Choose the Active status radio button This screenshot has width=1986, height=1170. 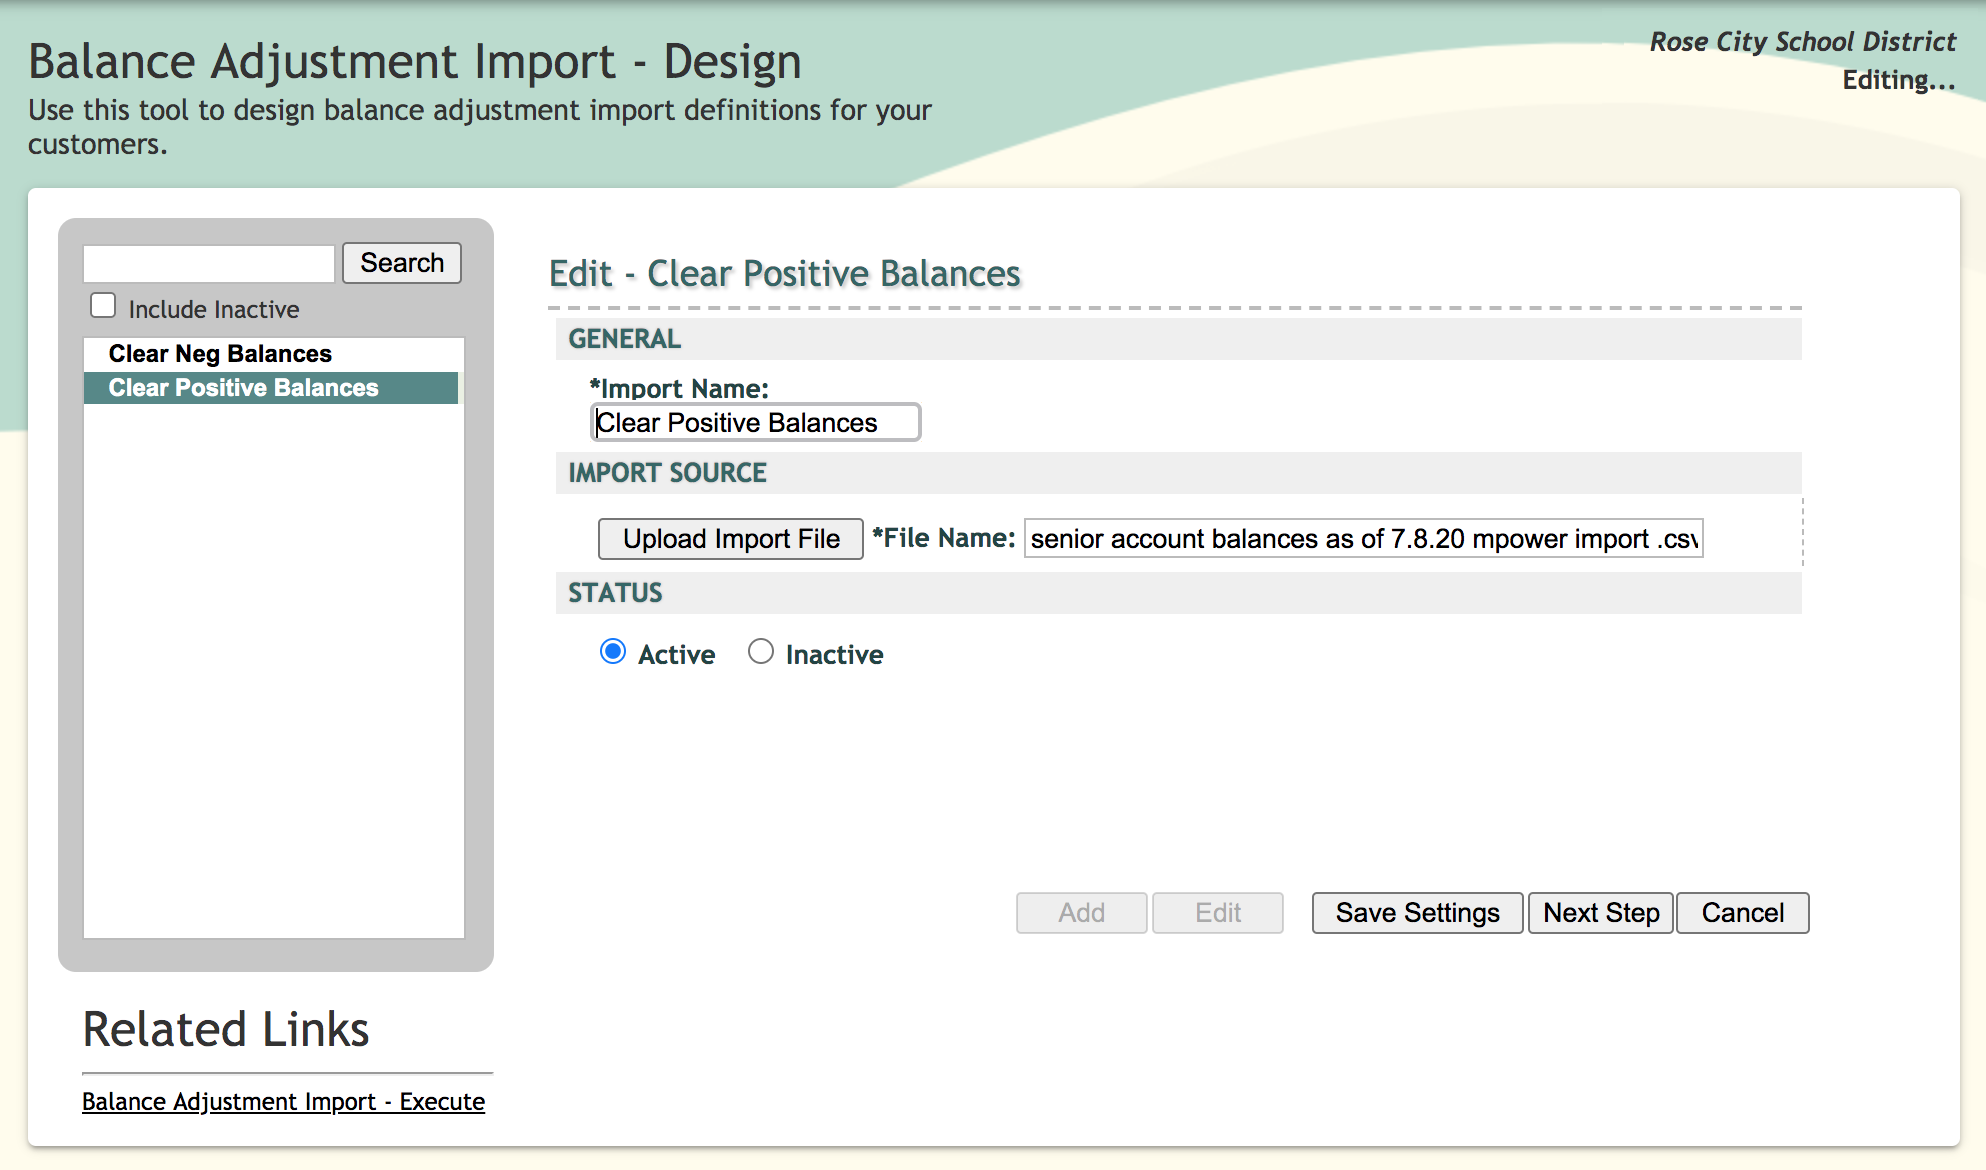pos(613,652)
